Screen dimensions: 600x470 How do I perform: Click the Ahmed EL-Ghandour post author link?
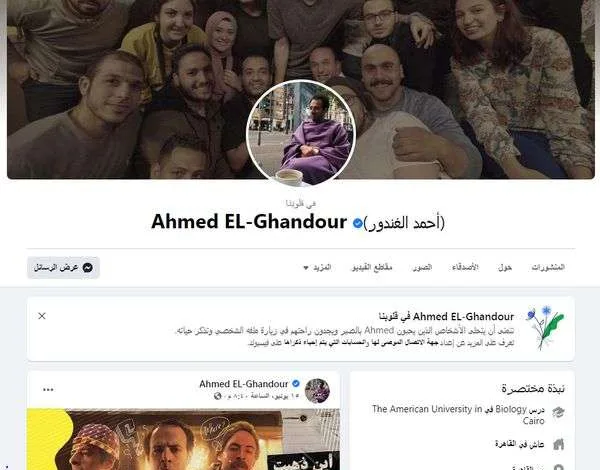tap(244, 384)
